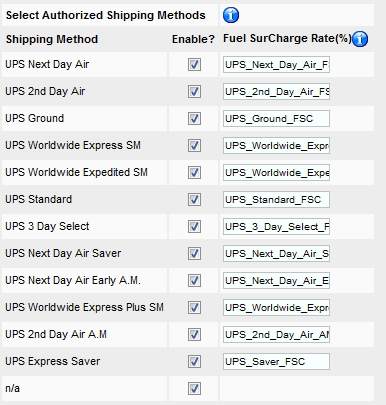
Task: Select UPS_3_Day_Select fuel surcharge field
Action: coord(276,227)
